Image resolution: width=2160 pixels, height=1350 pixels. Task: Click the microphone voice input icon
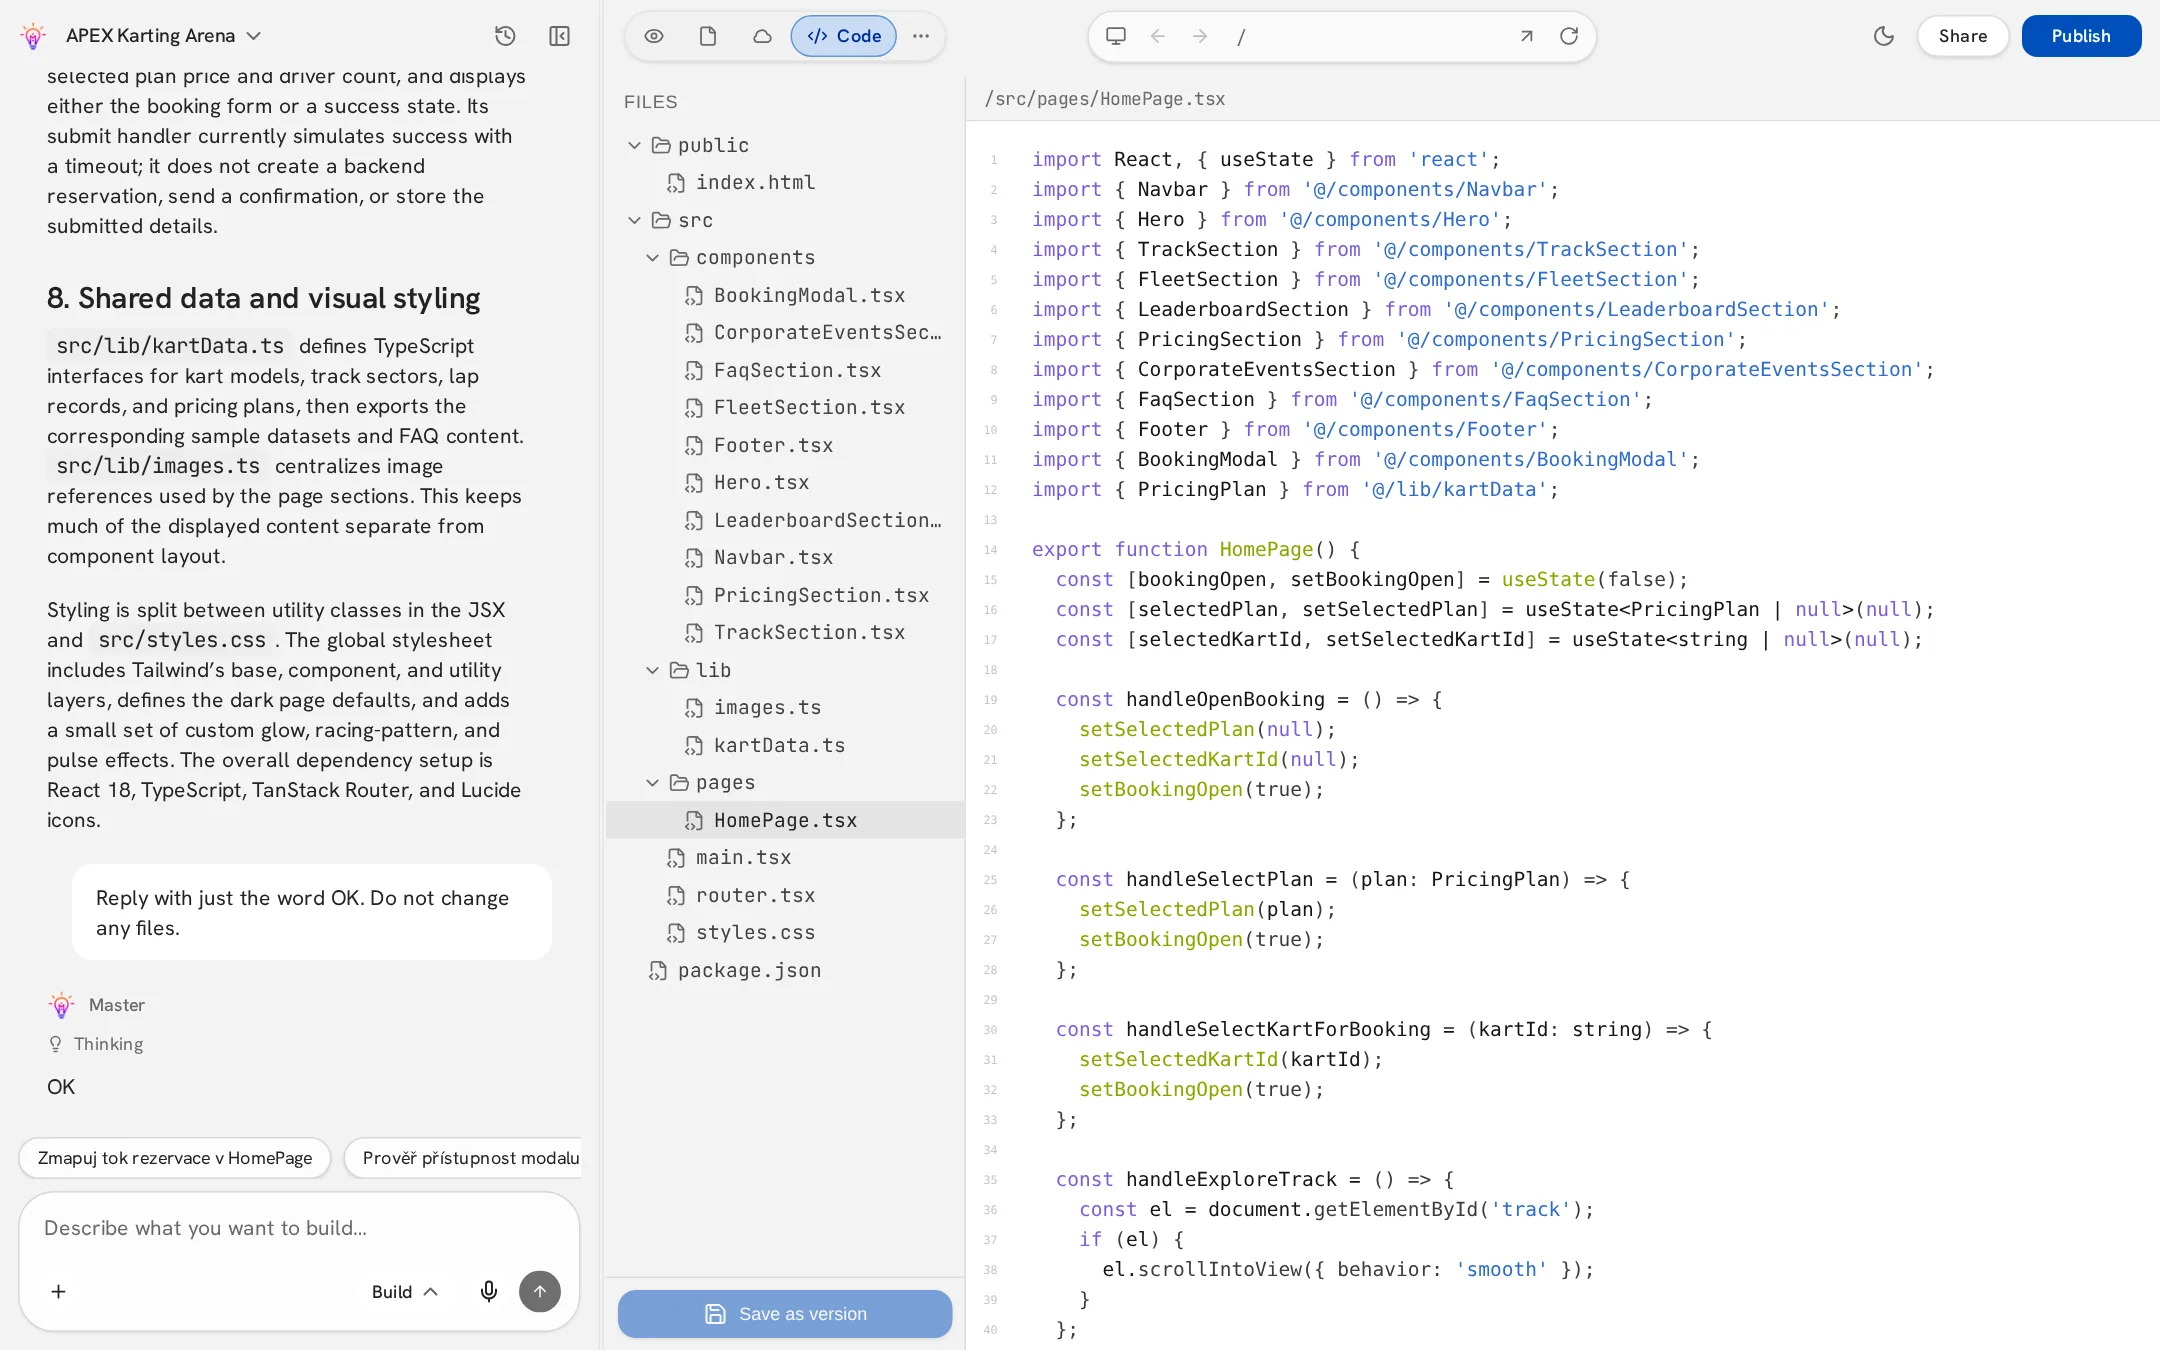tap(489, 1292)
